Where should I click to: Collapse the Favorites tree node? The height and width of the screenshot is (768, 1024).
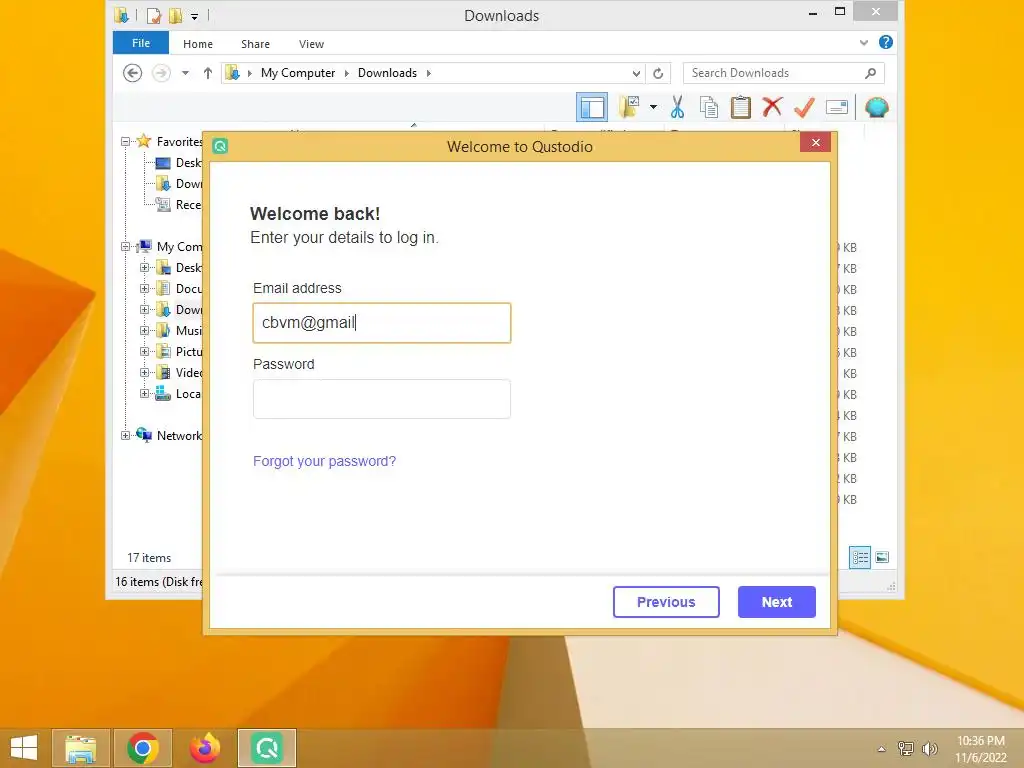[125, 142]
